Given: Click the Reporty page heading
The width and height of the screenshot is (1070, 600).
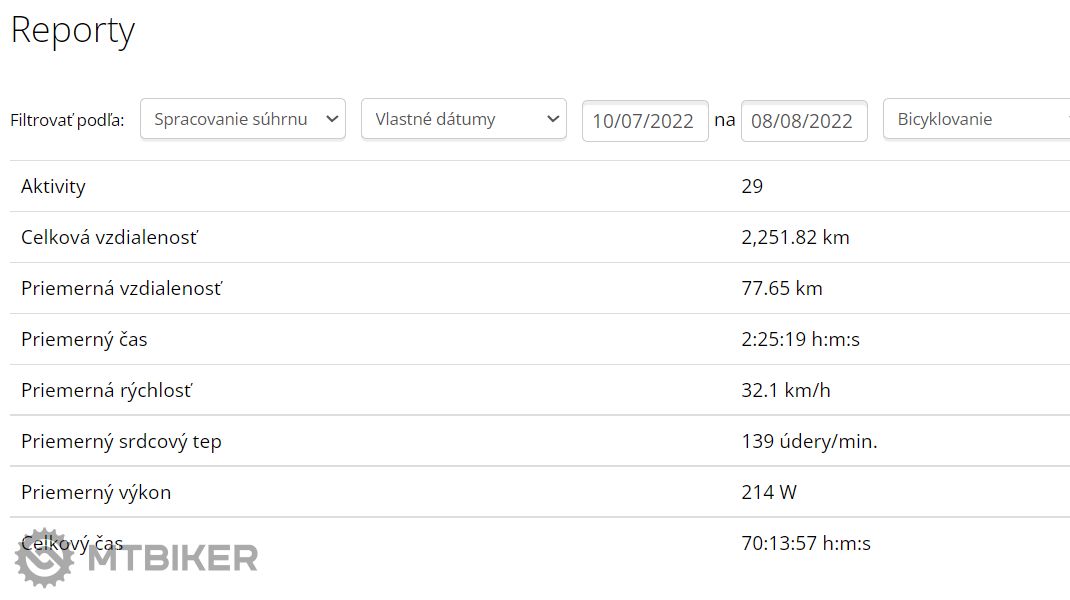Looking at the screenshot, I should (72, 30).
